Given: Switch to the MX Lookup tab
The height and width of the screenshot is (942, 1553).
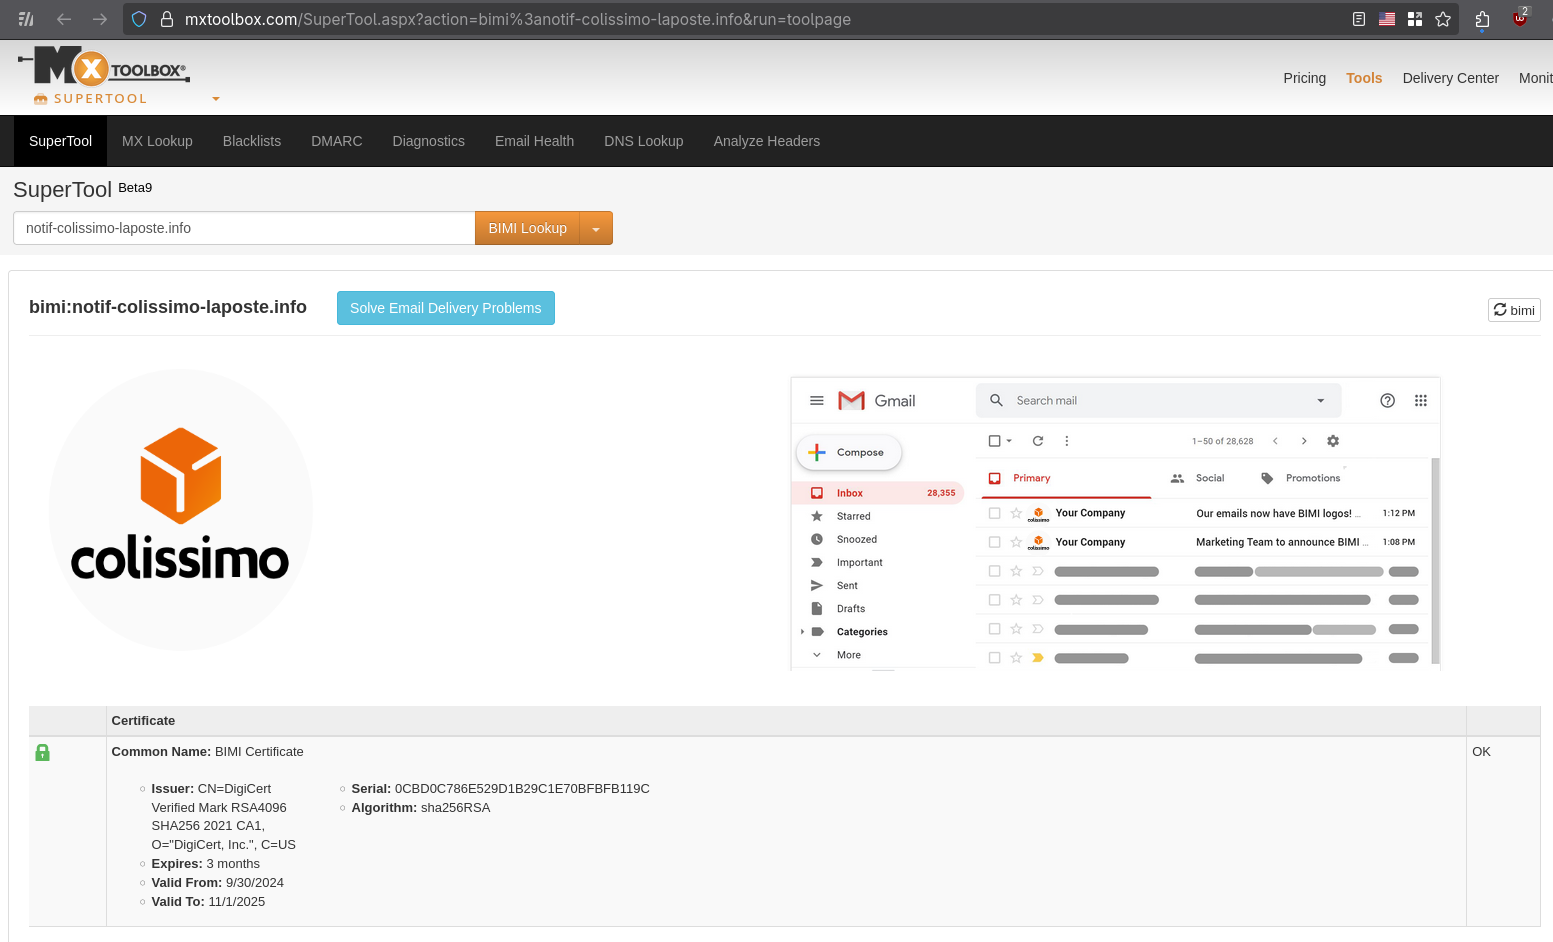Looking at the screenshot, I should pos(157,141).
